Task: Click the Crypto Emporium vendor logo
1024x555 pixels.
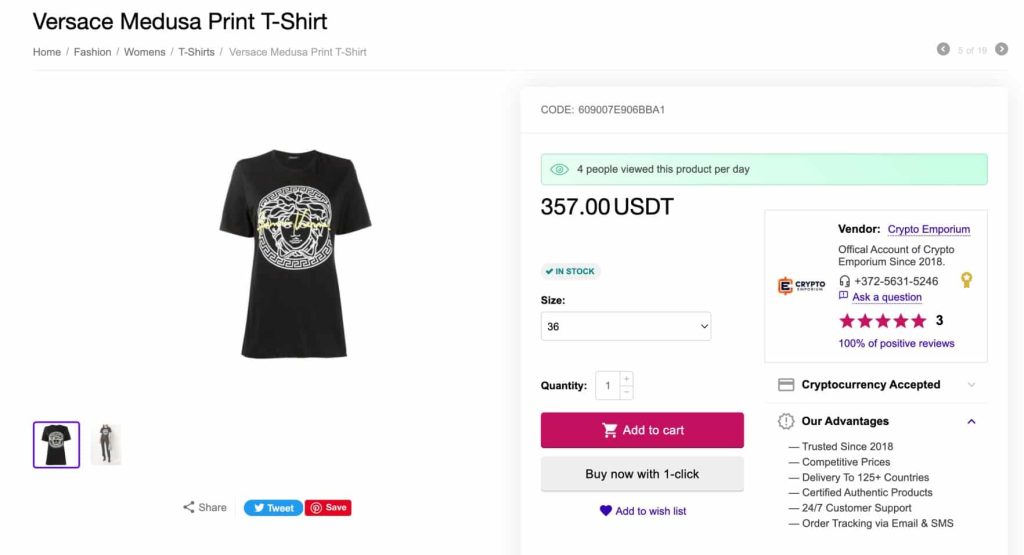Action: (801, 285)
